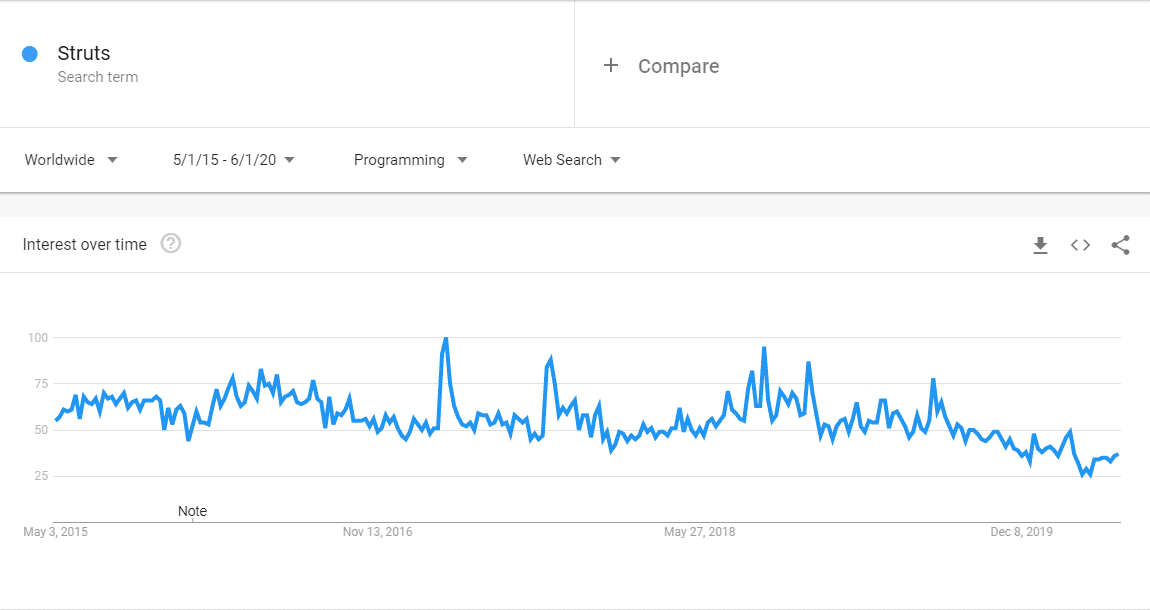Open the 5/1/15 - 6/1/20 date range picker
This screenshot has height=610, width=1150.
225,160
